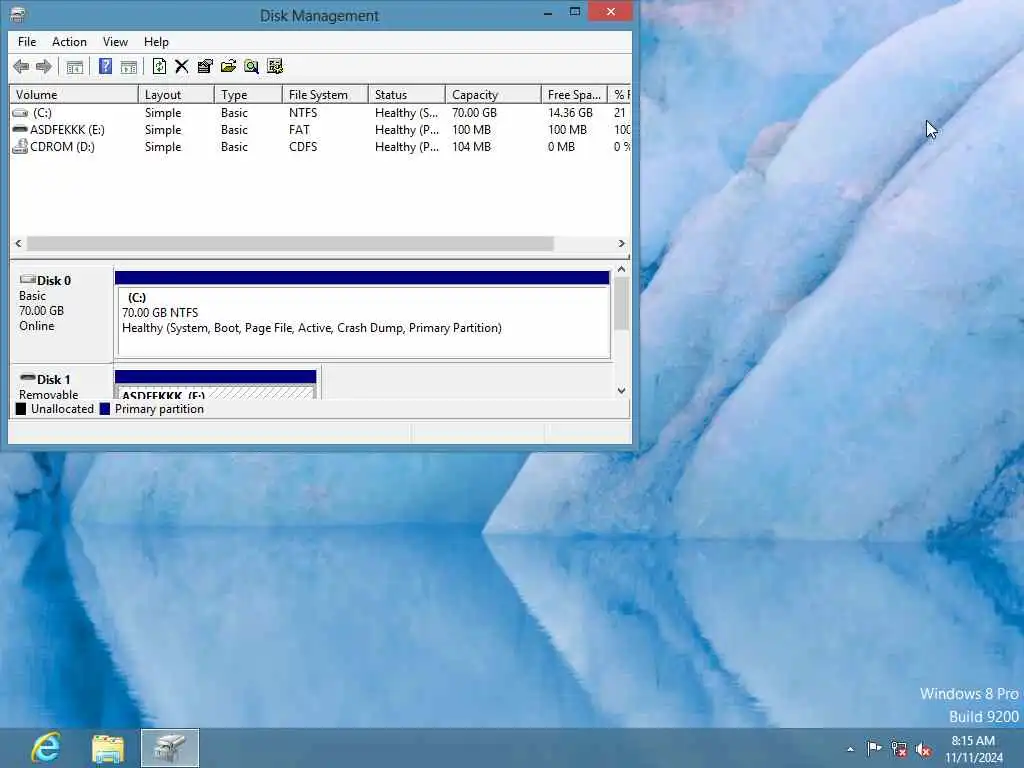The width and height of the screenshot is (1024, 768).
Task: Open File Explorer from the taskbar
Action: coord(108,748)
